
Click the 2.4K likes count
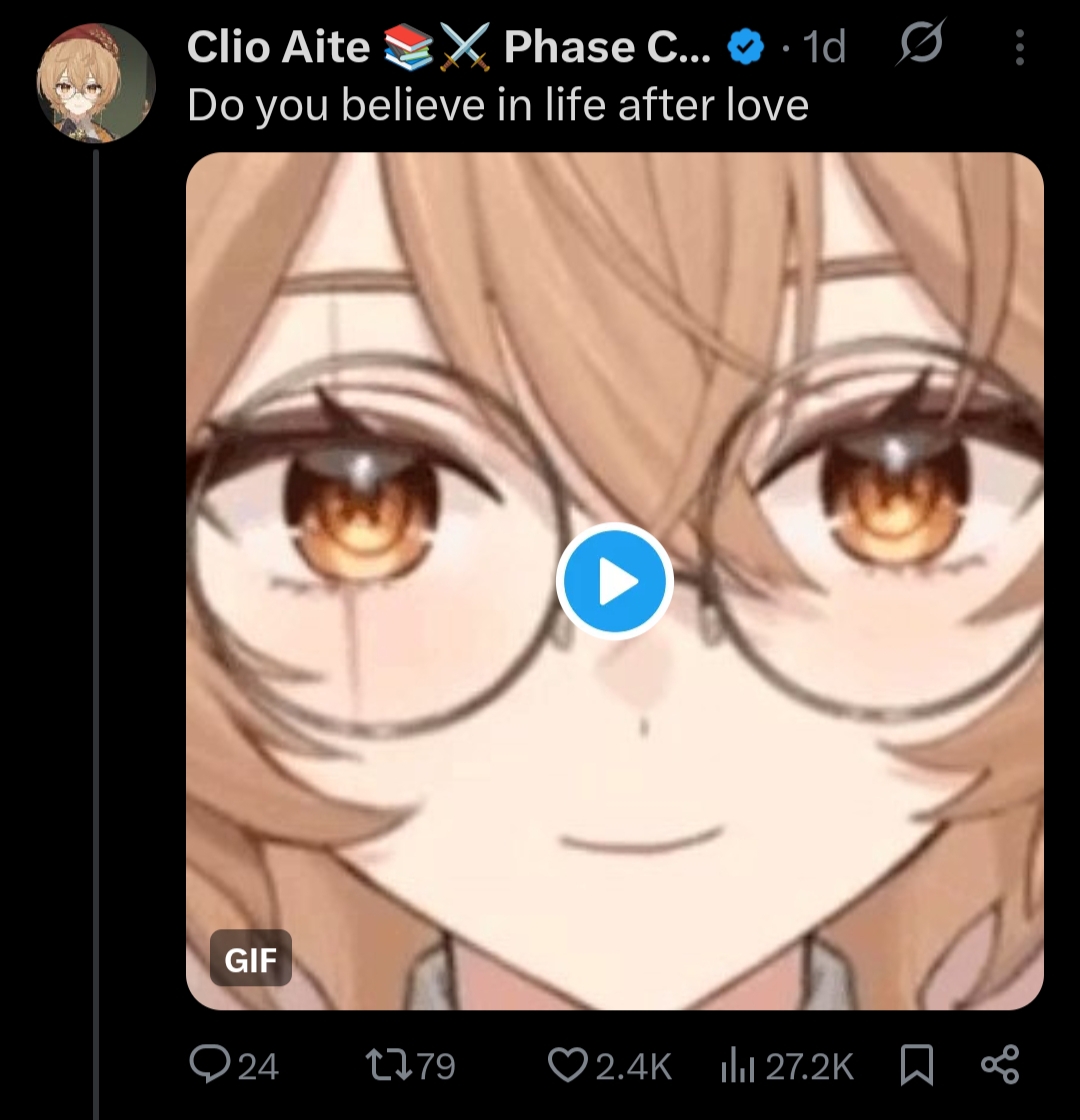pyautogui.click(x=634, y=1066)
